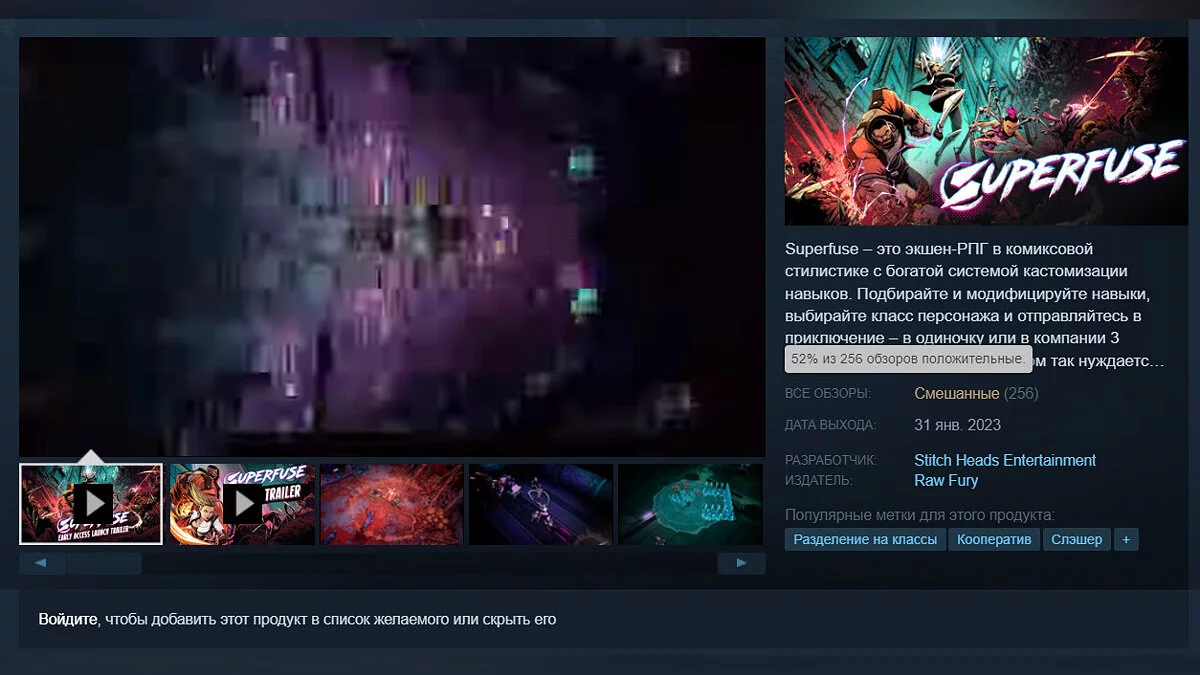Click the main trailer video area
Viewport: 1200px width, 675px height.
click(x=392, y=247)
